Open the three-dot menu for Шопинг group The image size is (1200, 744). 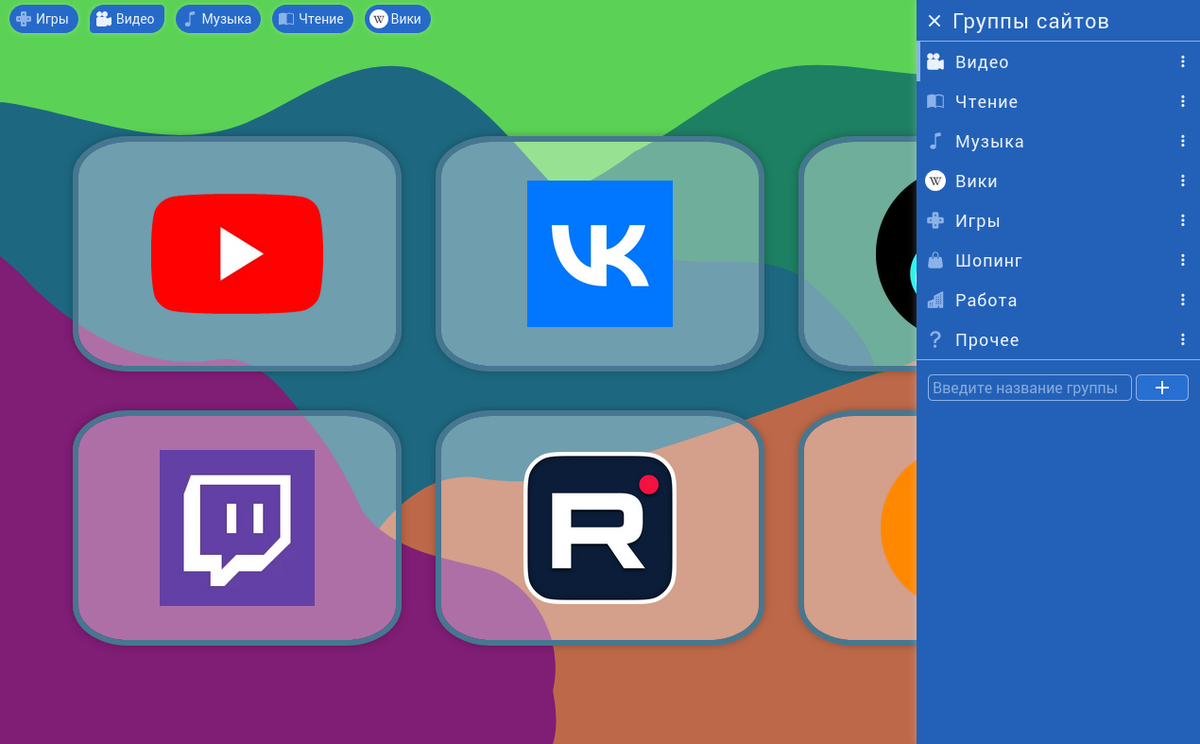[1183, 260]
